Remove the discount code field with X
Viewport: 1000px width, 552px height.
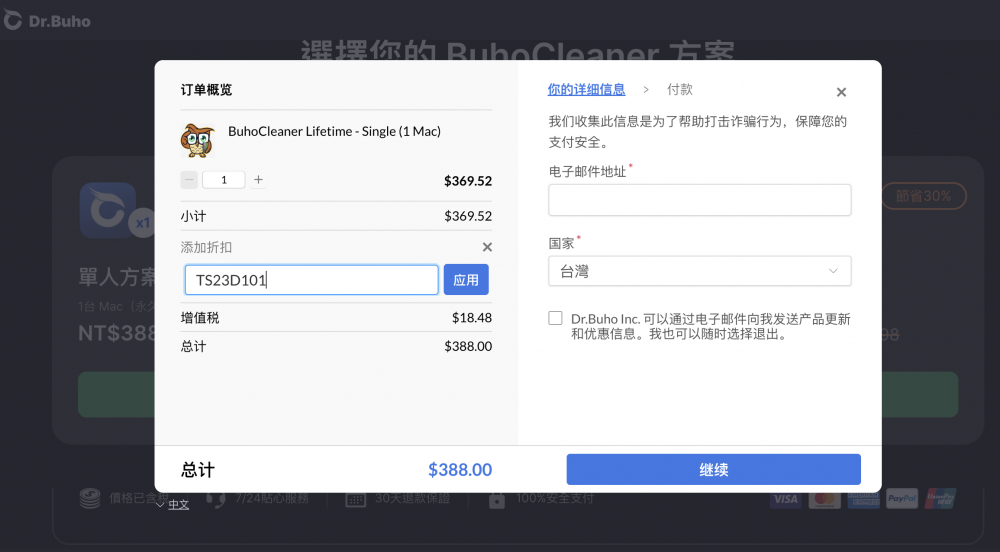[487, 247]
